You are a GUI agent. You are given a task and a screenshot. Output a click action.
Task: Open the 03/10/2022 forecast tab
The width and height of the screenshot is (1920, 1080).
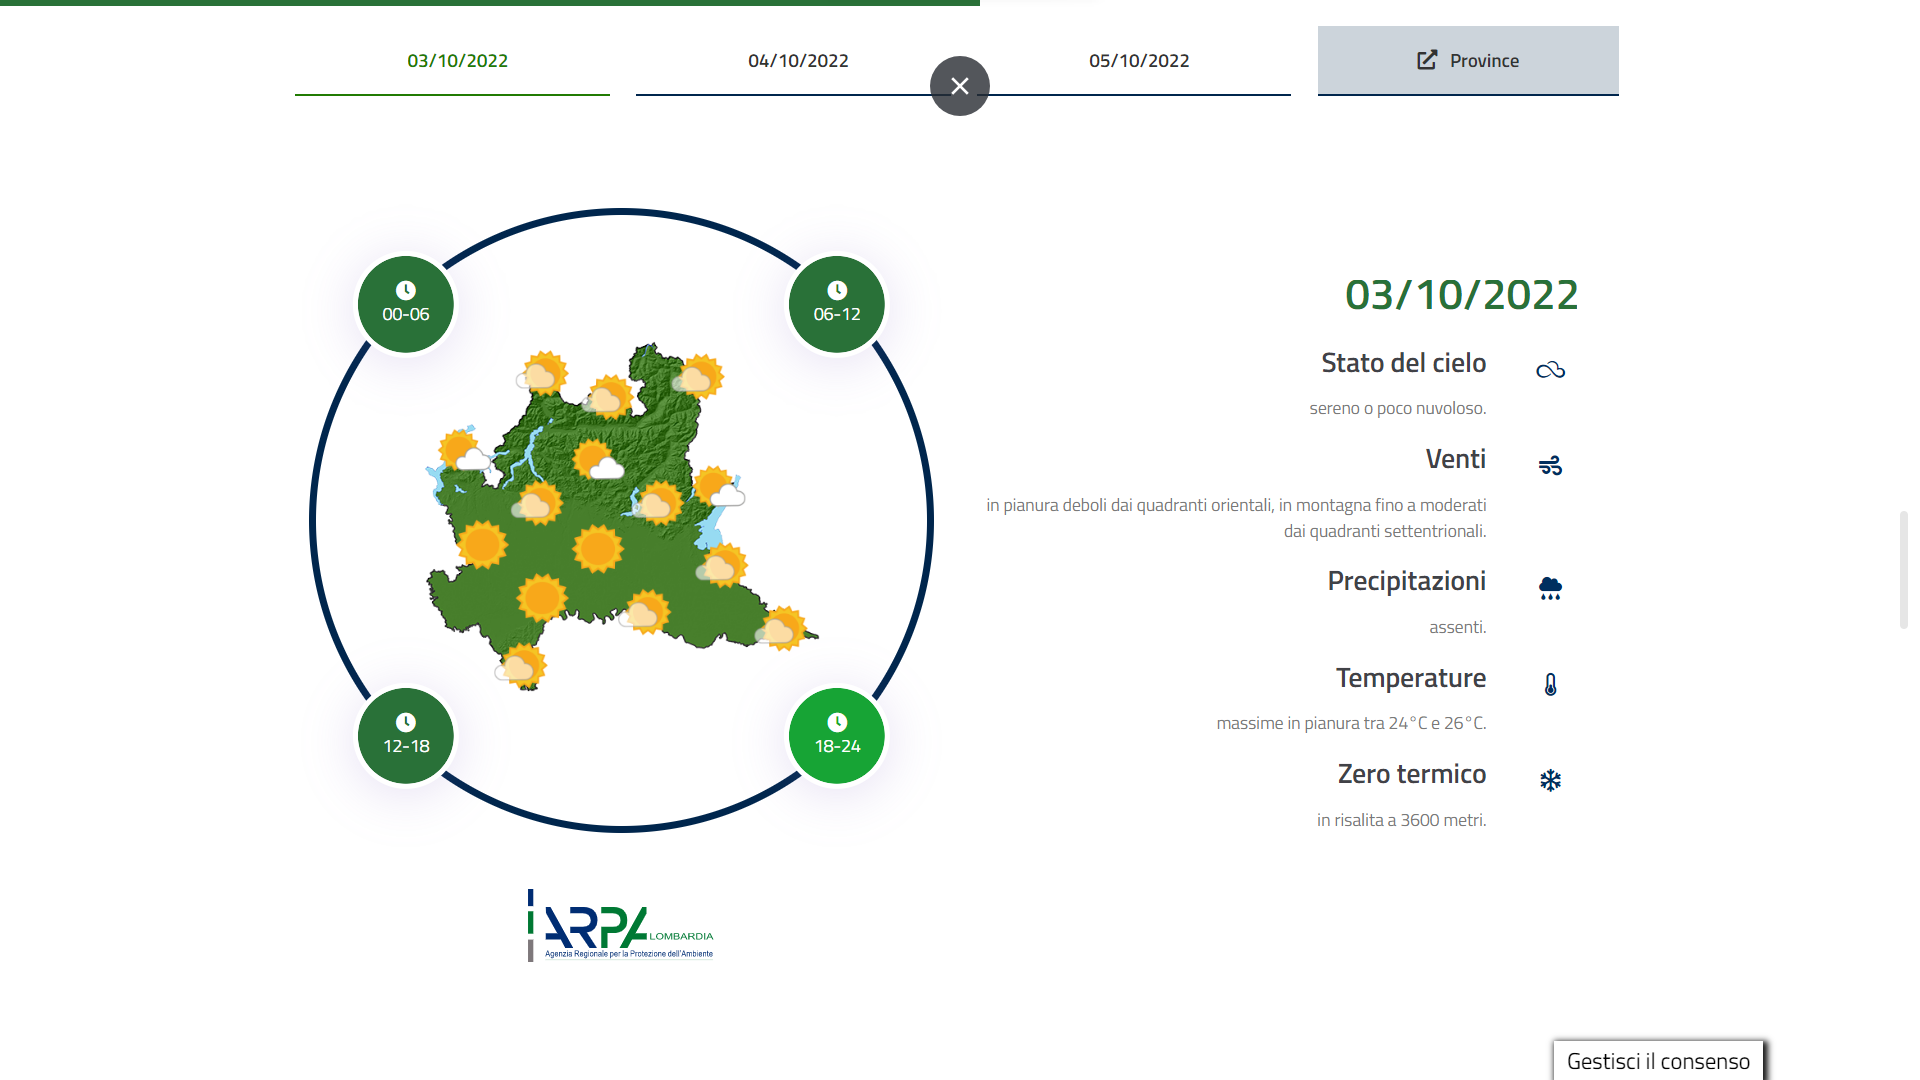[457, 61]
